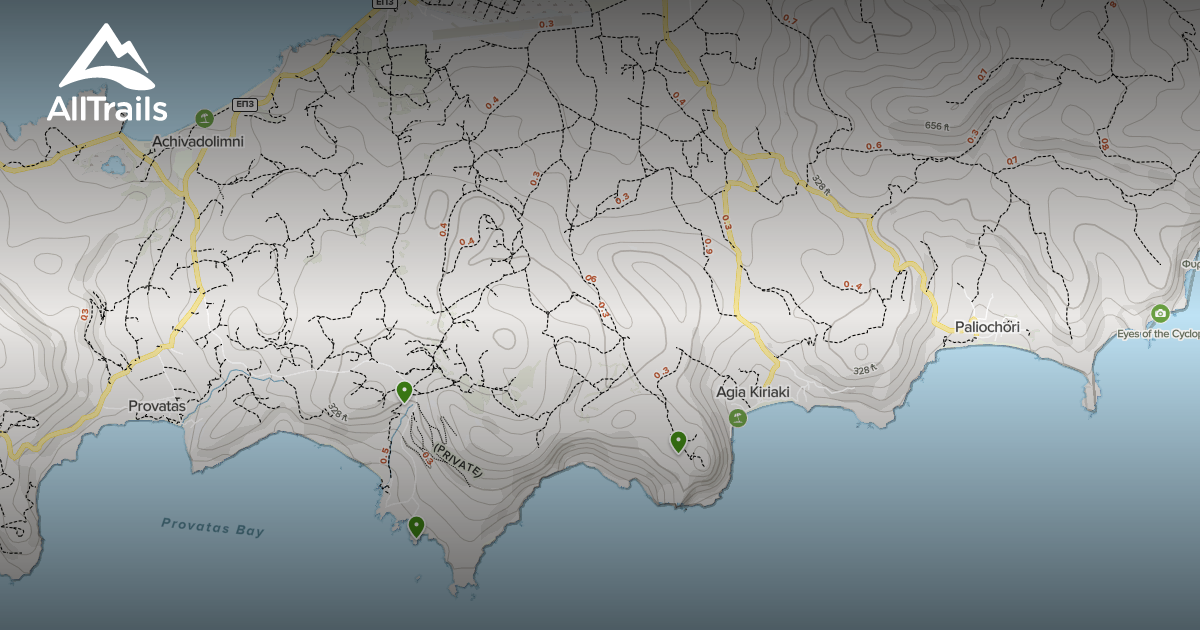Click the EΠ3 road shield on the north coast
This screenshot has width=1200, height=630.
click(245, 104)
